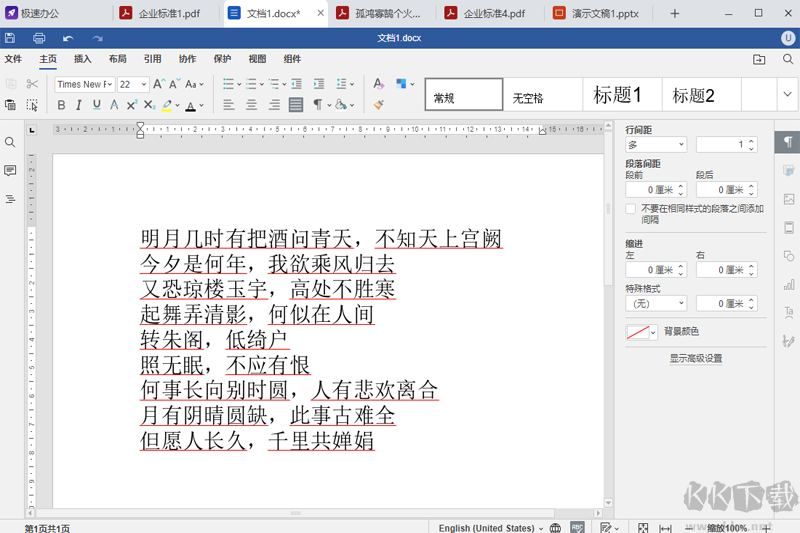Switch to the 演示文稿1.pptx tab
This screenshot has width=800, height=533.
pos(600,13)
